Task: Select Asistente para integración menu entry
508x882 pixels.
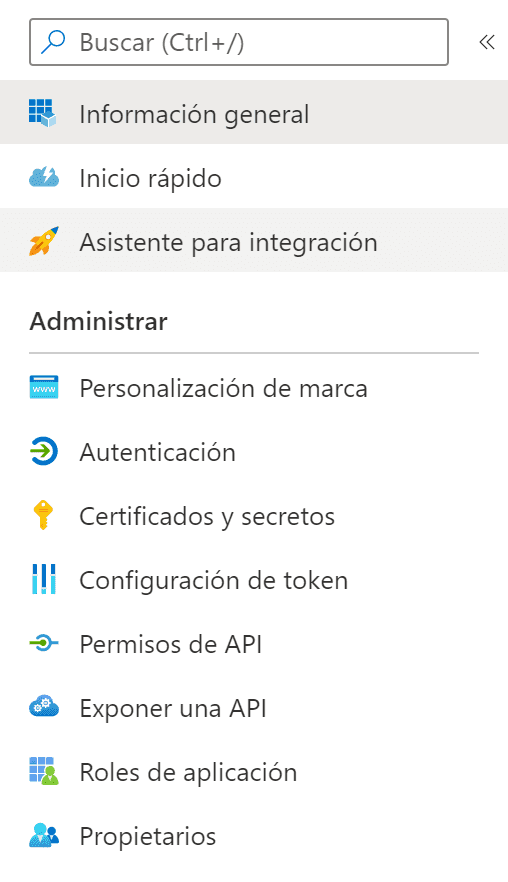Action: (254, 241)
